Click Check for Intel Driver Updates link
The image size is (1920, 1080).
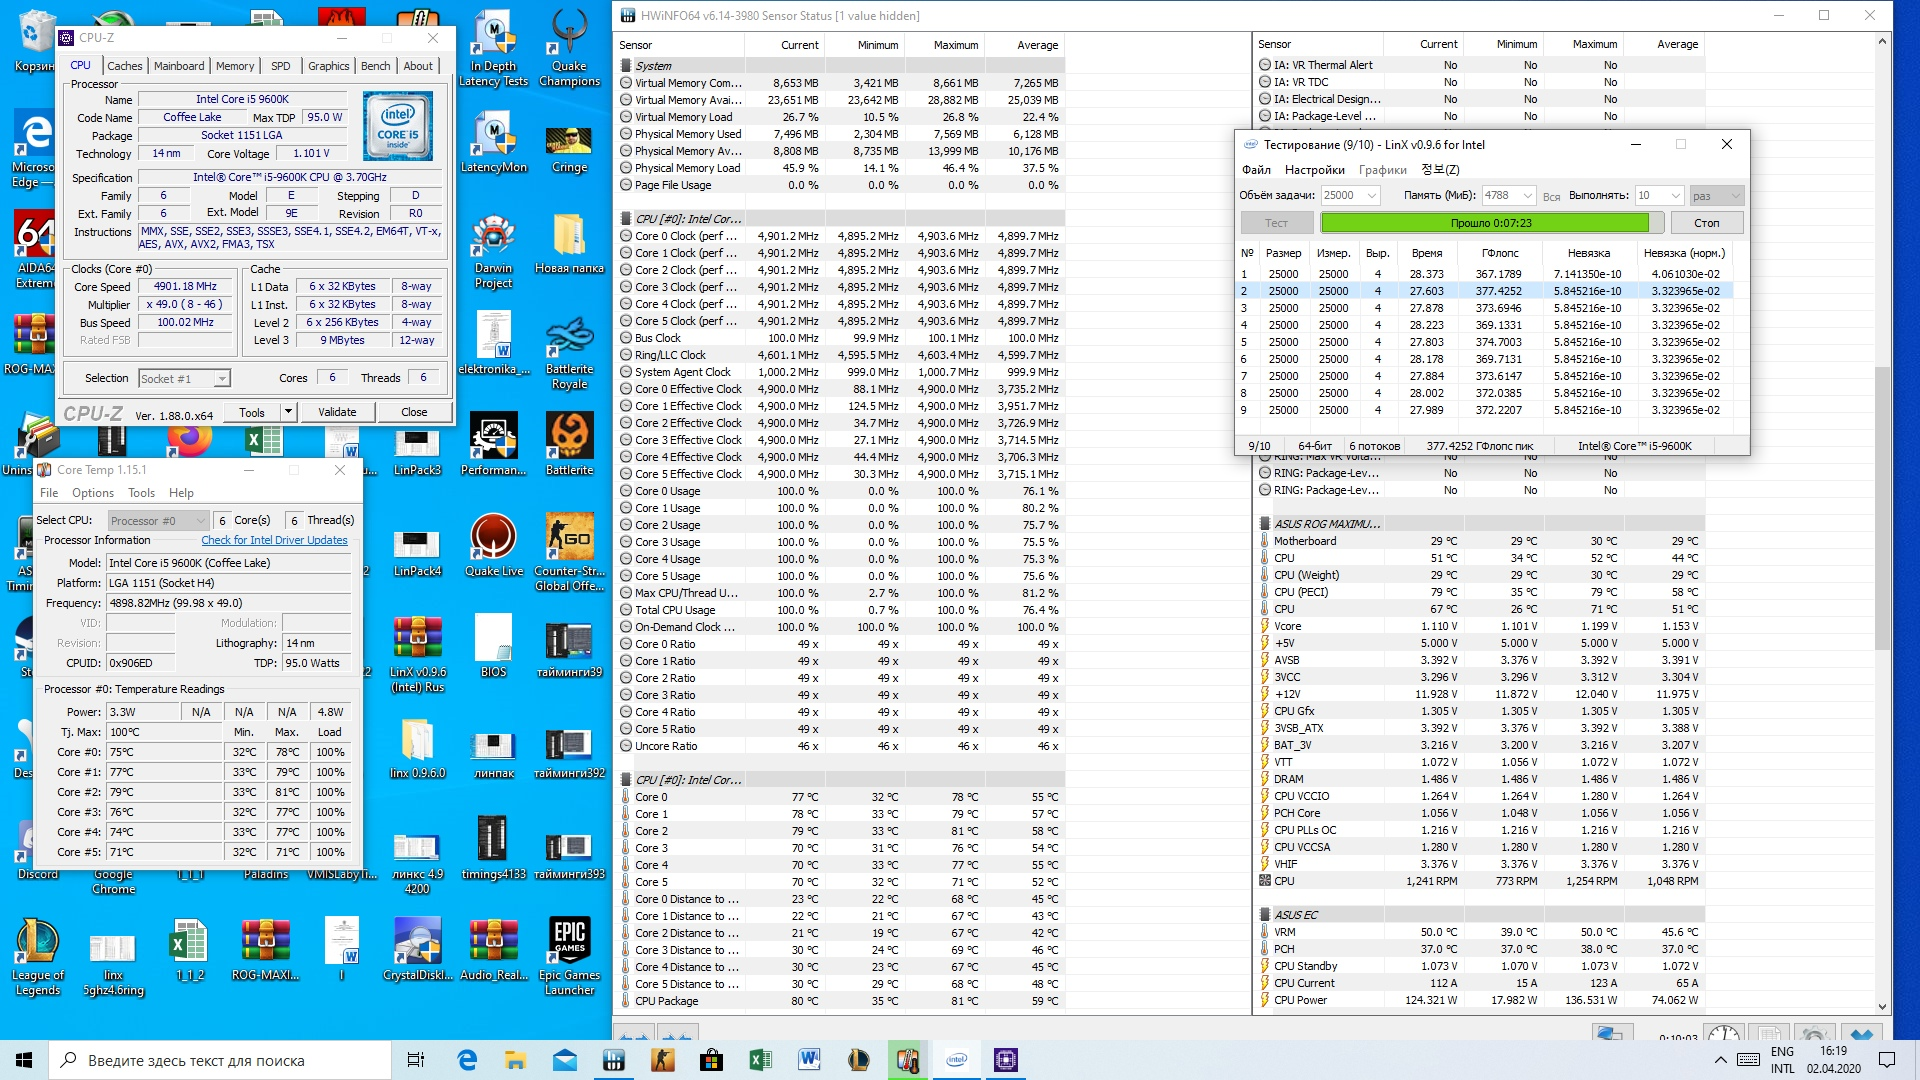pos(274,540)
